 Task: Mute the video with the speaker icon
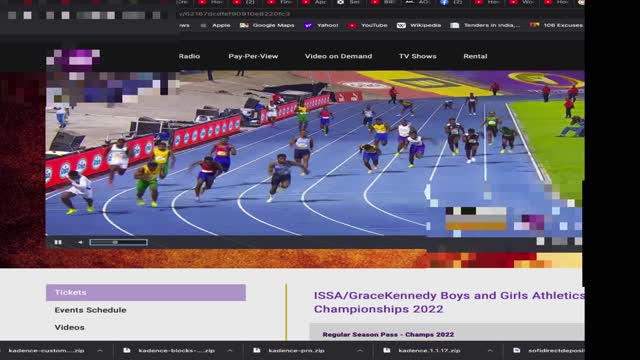click(80, 242)
